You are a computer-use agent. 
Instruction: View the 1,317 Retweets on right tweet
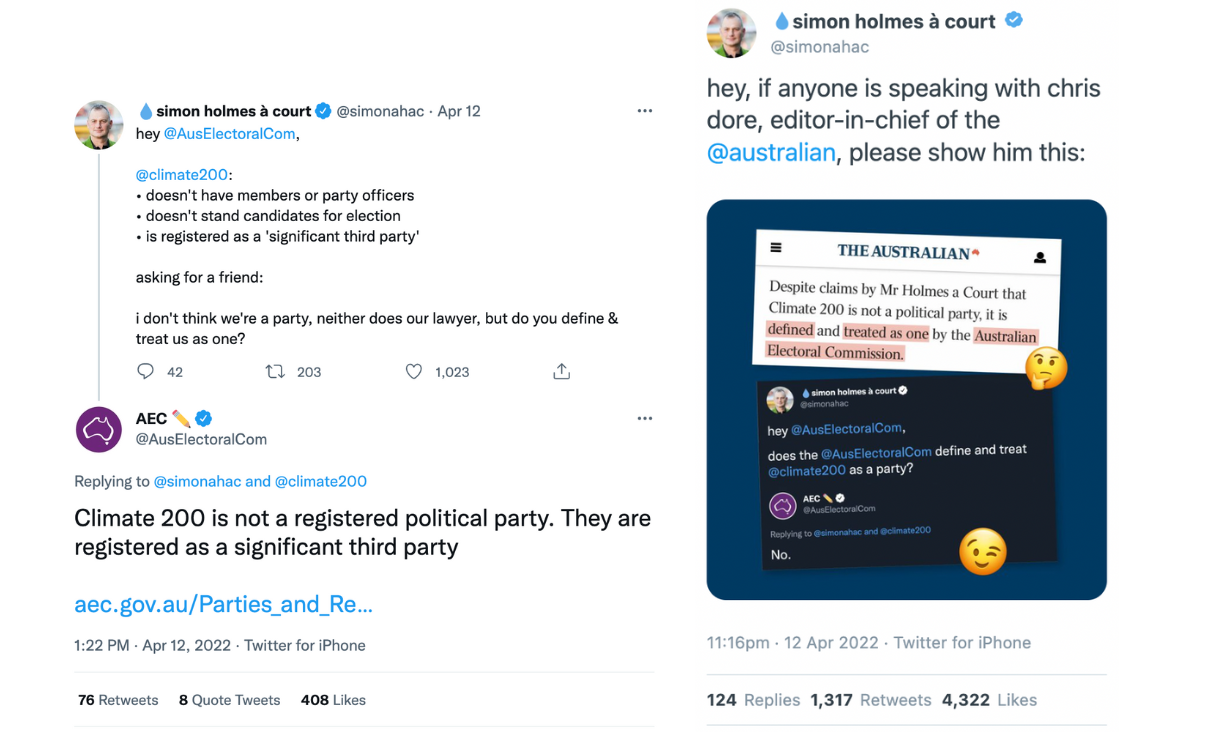(x=870, y=700)
